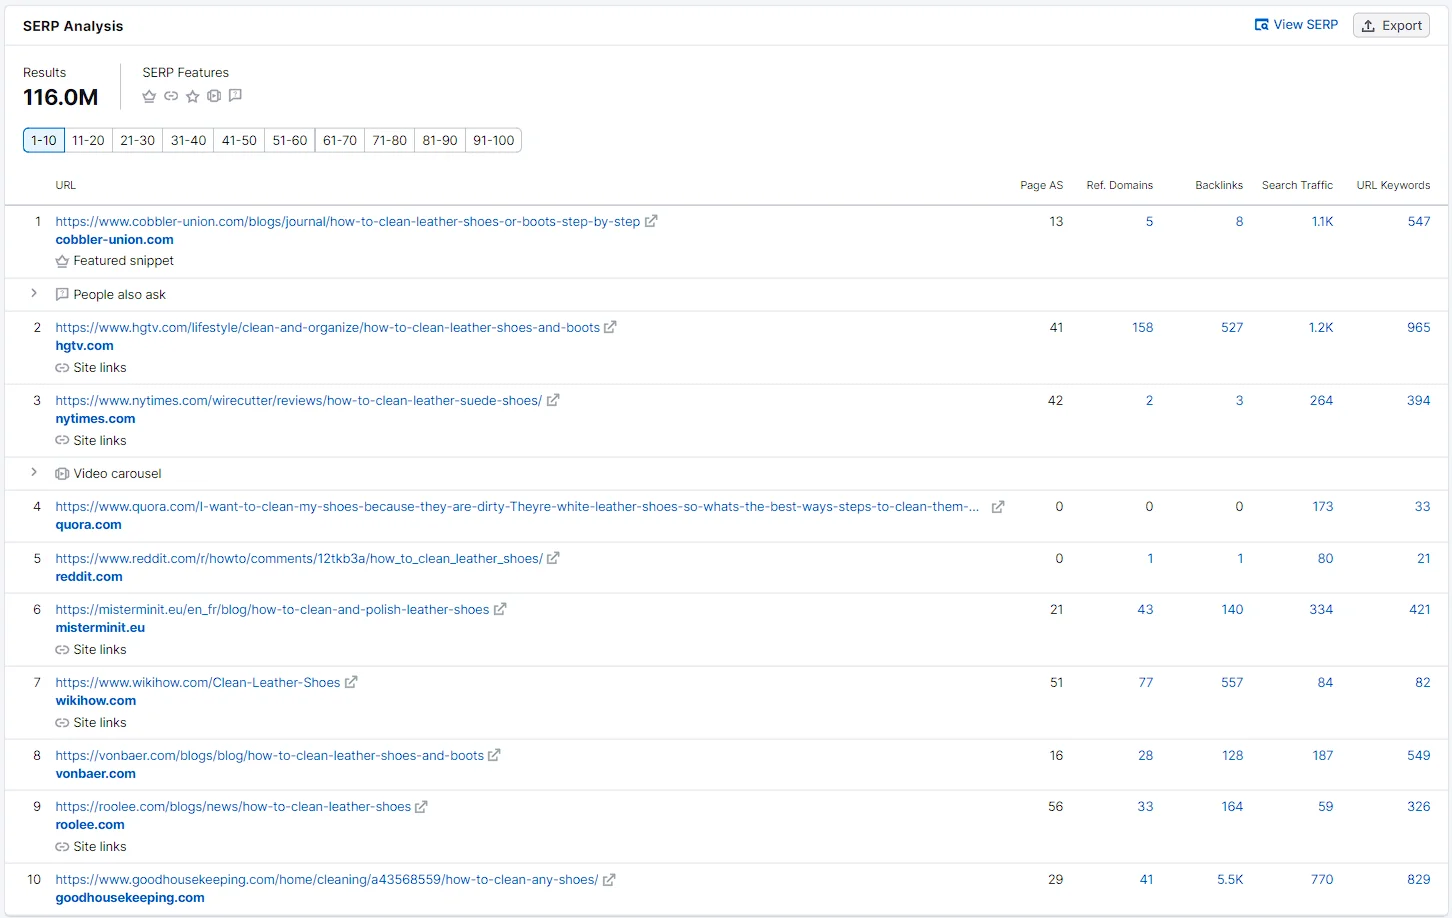
Task: Open external link icon for quora URL
Action: [x=997, y=507]
